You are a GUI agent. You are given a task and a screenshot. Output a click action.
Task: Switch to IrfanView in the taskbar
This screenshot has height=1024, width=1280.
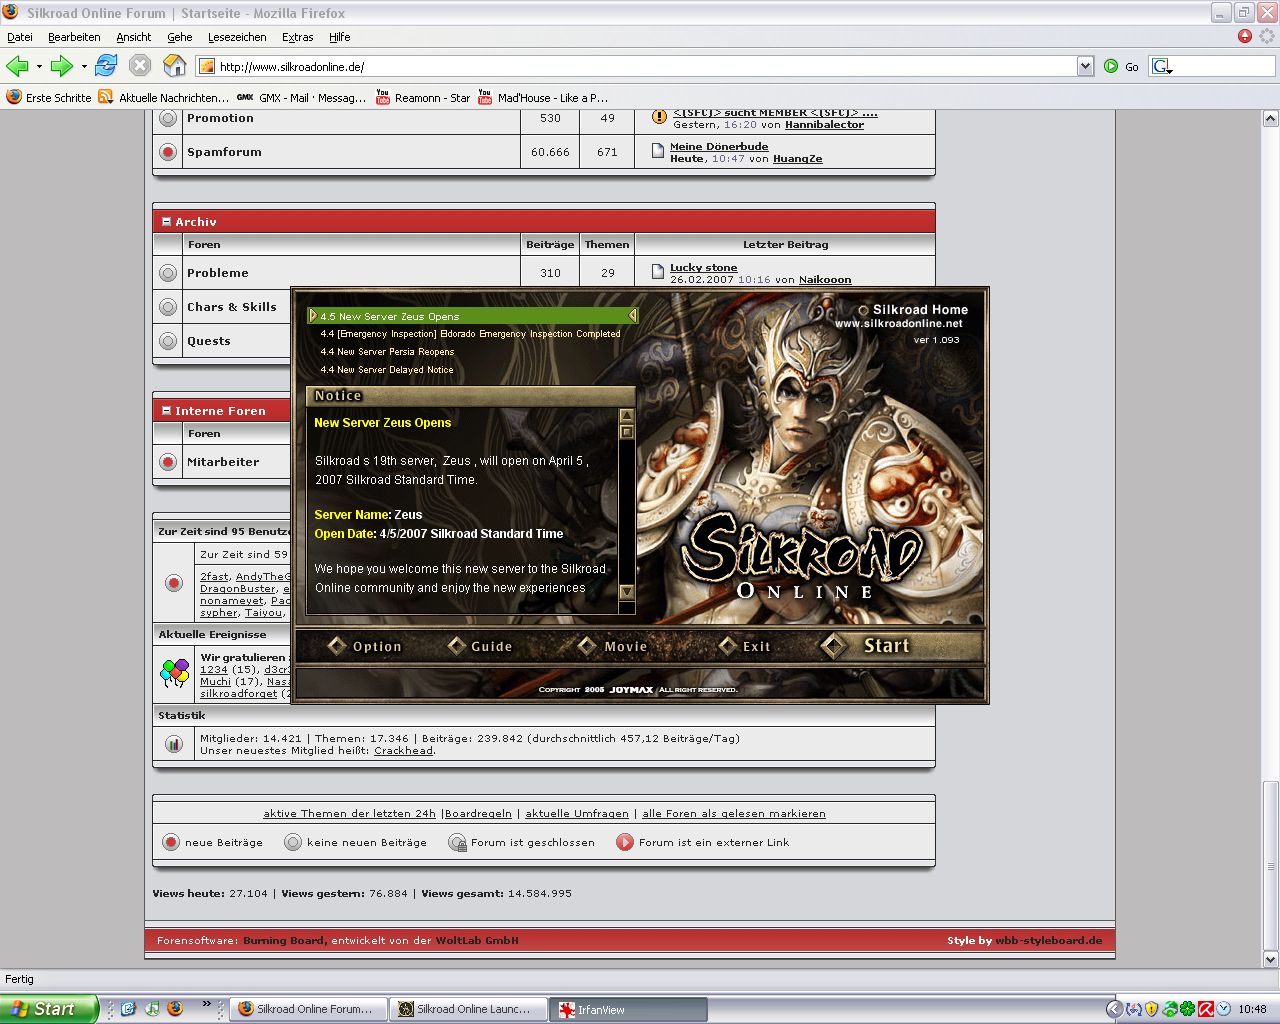[x=628, y=1009]
